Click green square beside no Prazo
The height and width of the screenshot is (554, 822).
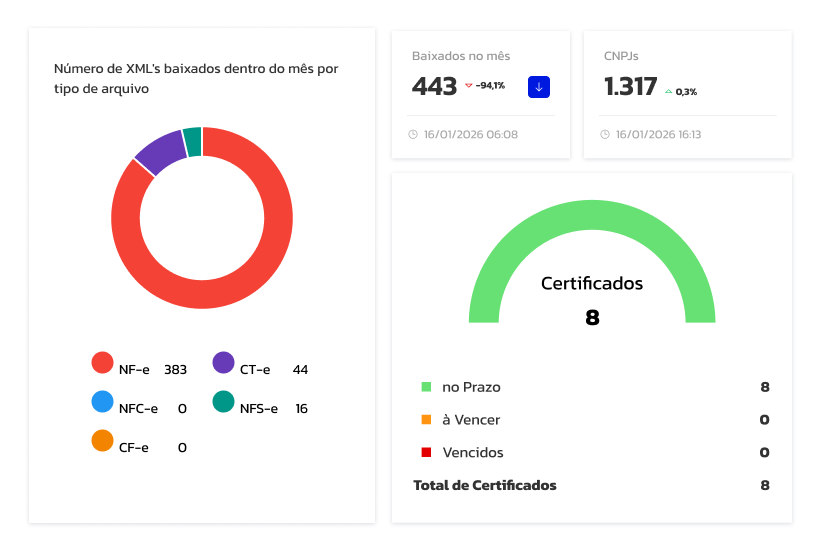click(x=426, y=387)
